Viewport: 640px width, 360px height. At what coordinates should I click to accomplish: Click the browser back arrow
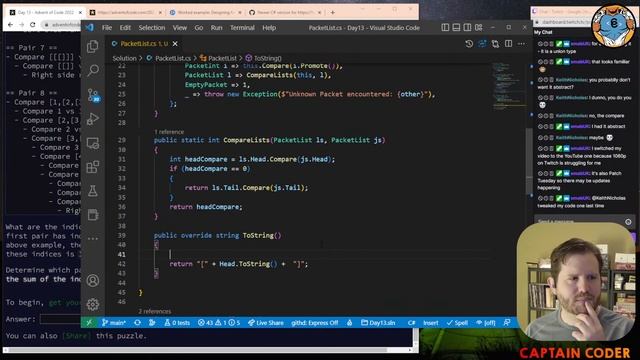[x=11, y=25]
